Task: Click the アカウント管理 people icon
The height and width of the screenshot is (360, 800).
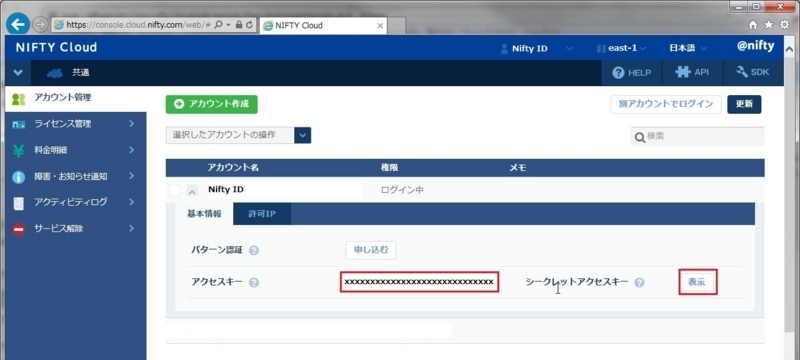Action: tap(18, 99)
